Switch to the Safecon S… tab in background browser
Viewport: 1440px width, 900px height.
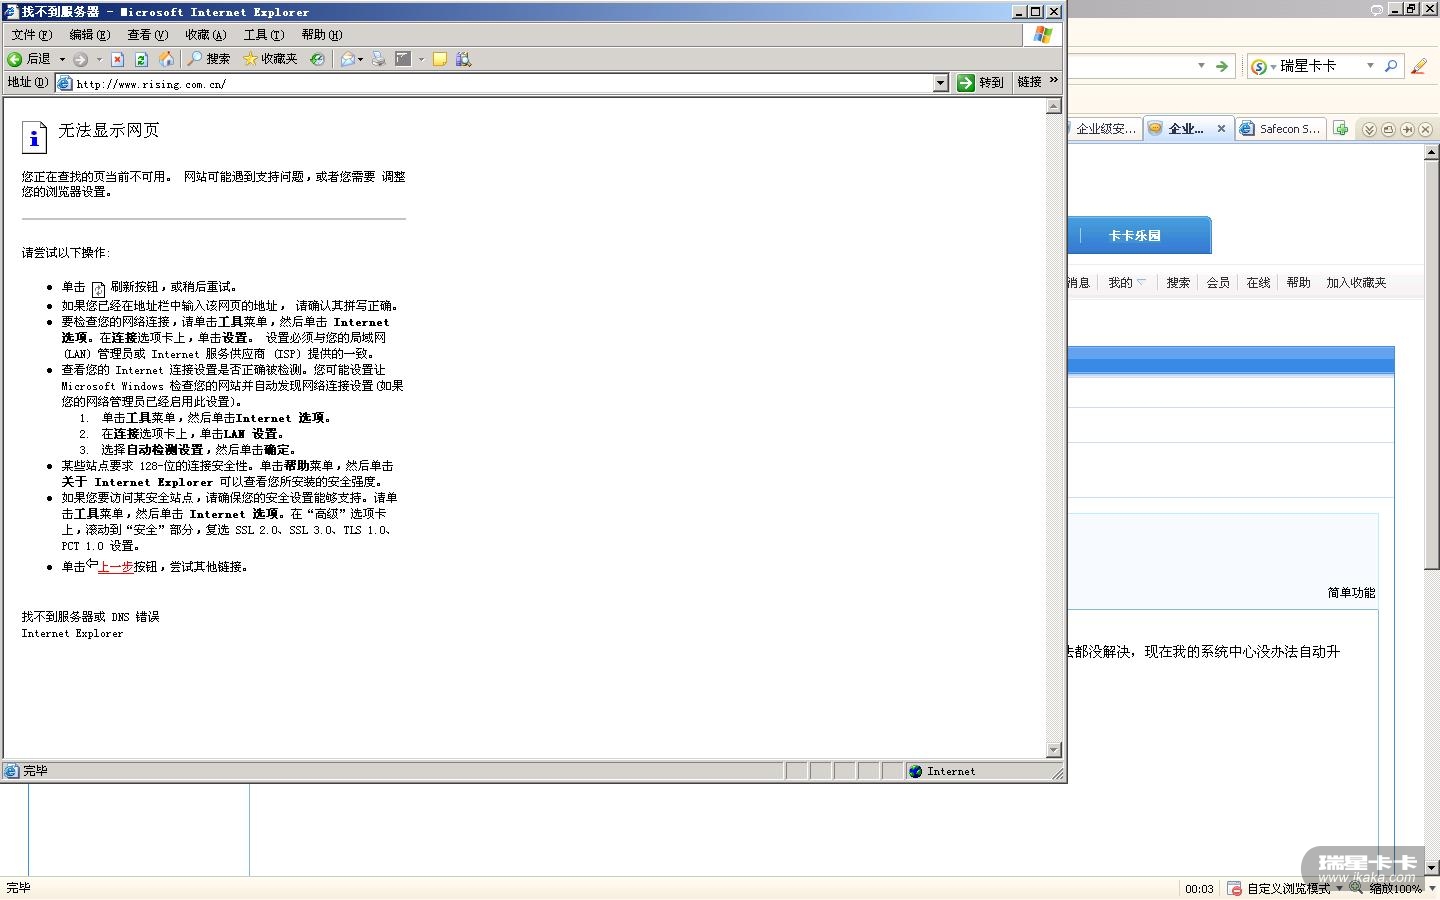pos(1282,129)
